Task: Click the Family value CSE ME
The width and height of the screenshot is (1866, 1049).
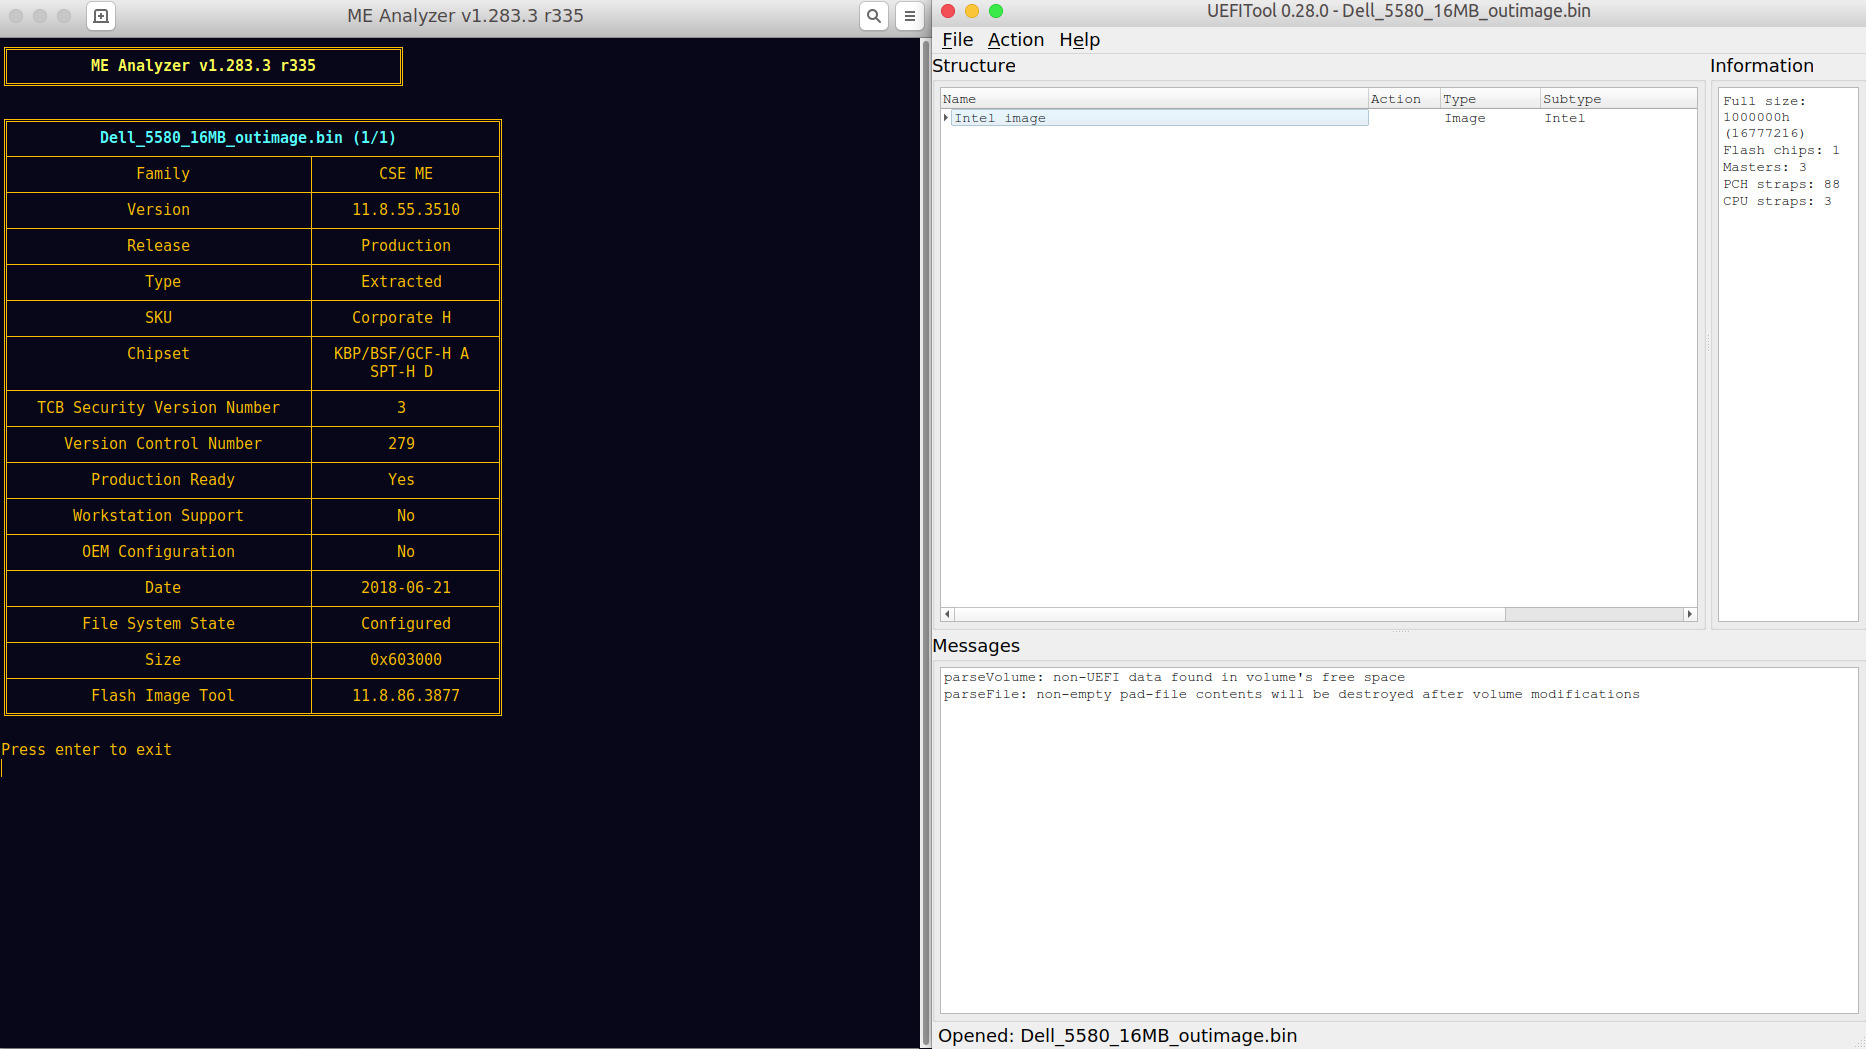Action: [x=406, y=174]
